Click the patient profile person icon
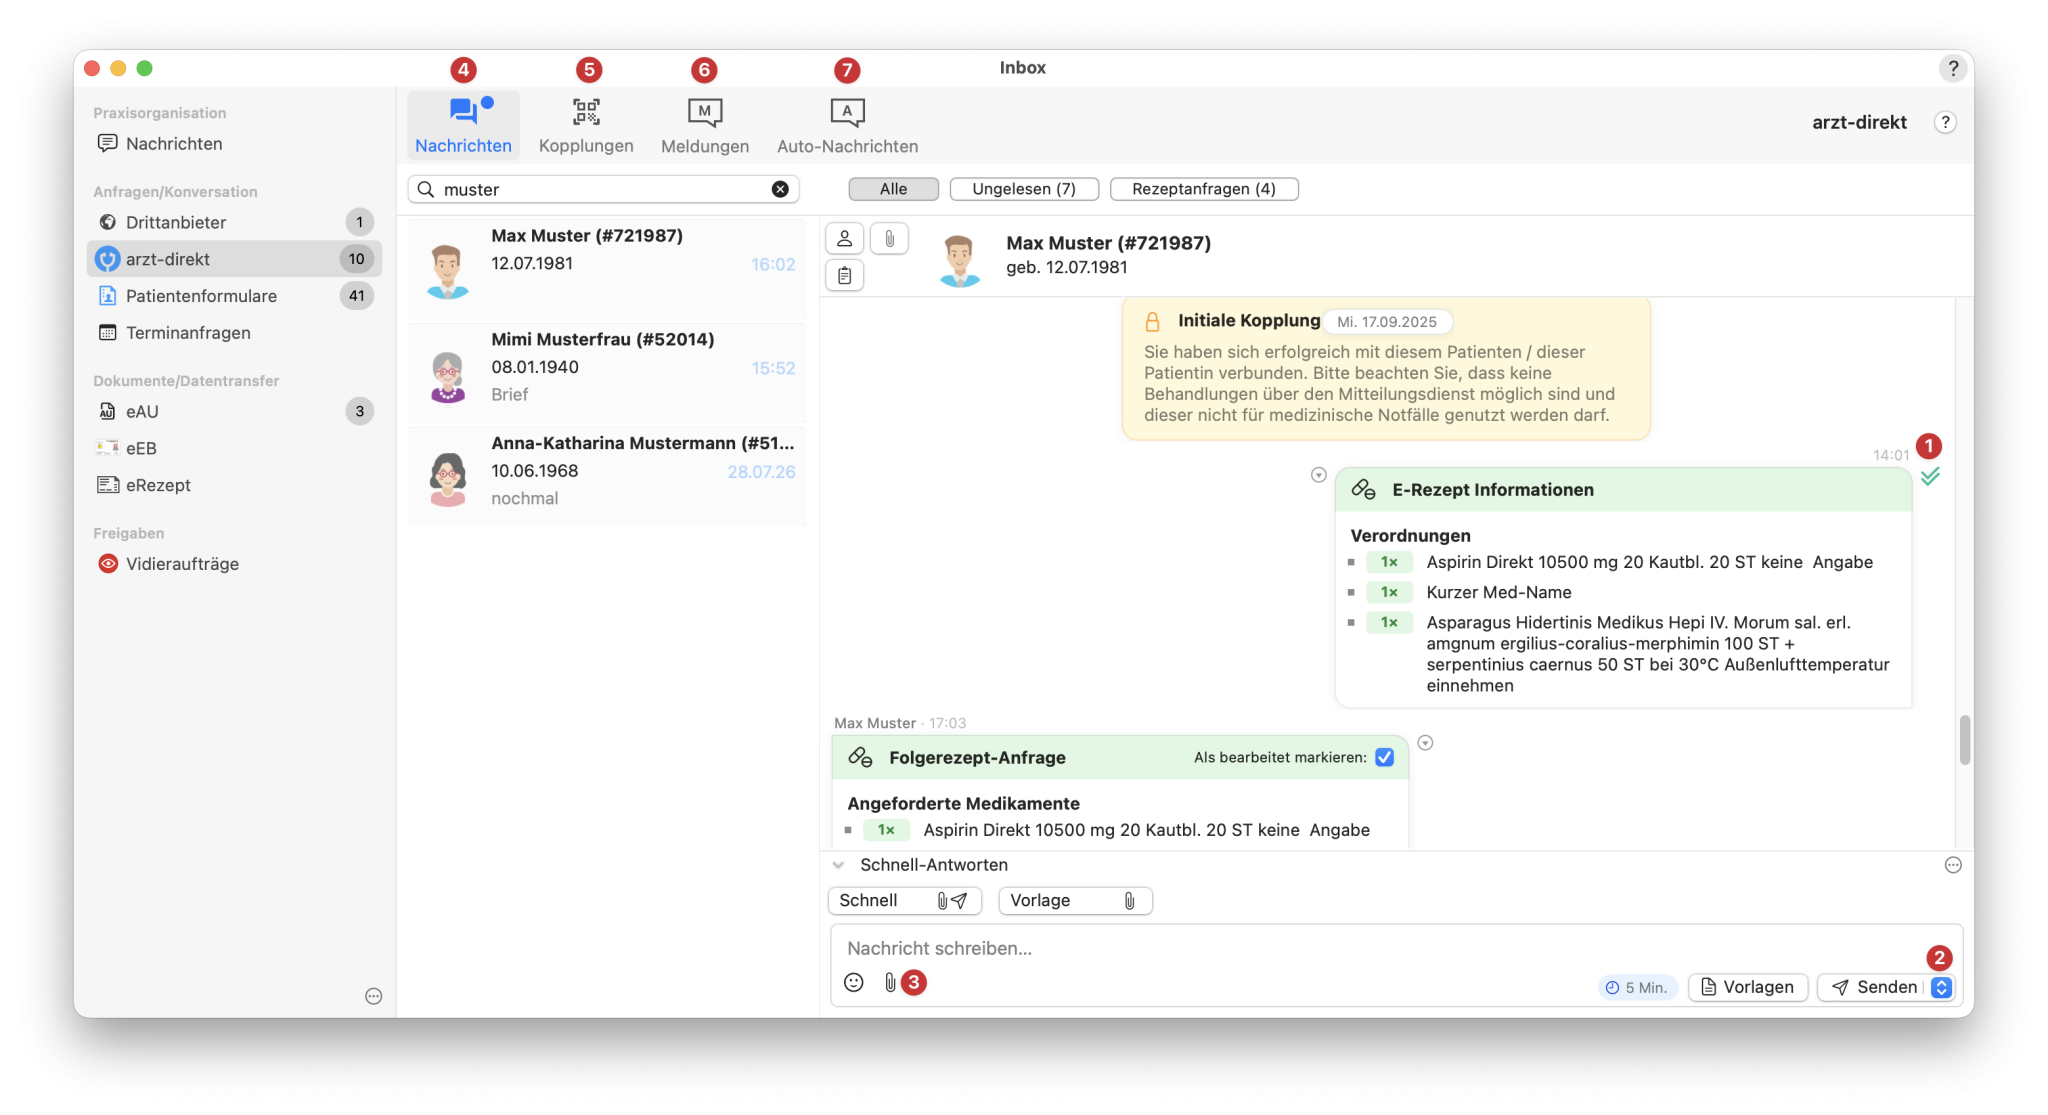The height and width of the screenshot is (1115, 2048). [845, 238]
